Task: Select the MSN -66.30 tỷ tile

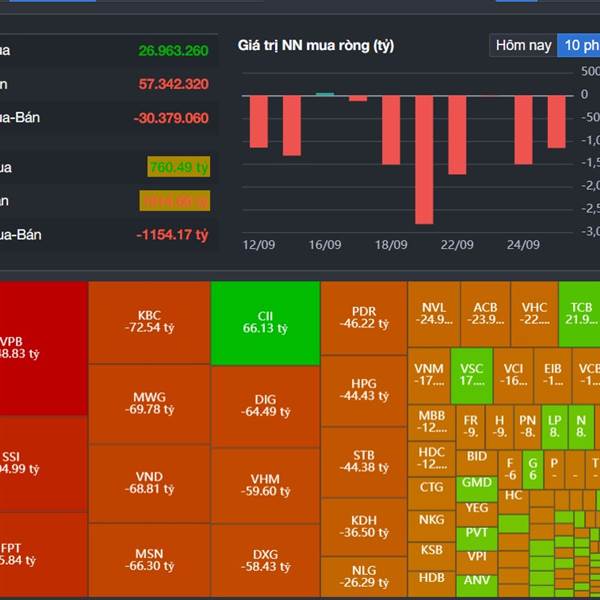Action: pos(149,560)
